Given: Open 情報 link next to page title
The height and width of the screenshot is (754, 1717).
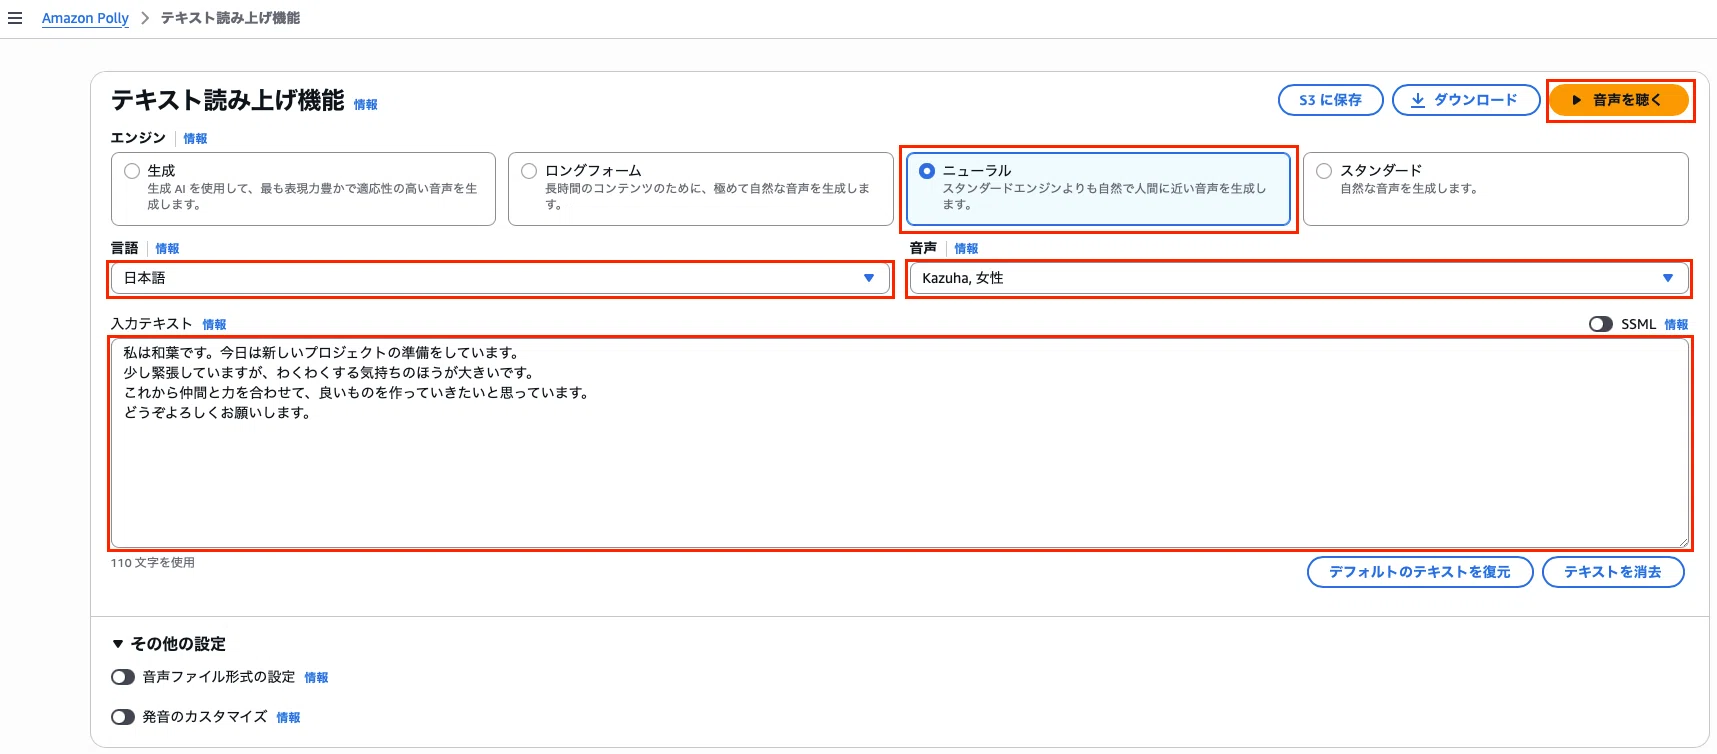Looking at the screenshot, I should click(x=366, y=104).
